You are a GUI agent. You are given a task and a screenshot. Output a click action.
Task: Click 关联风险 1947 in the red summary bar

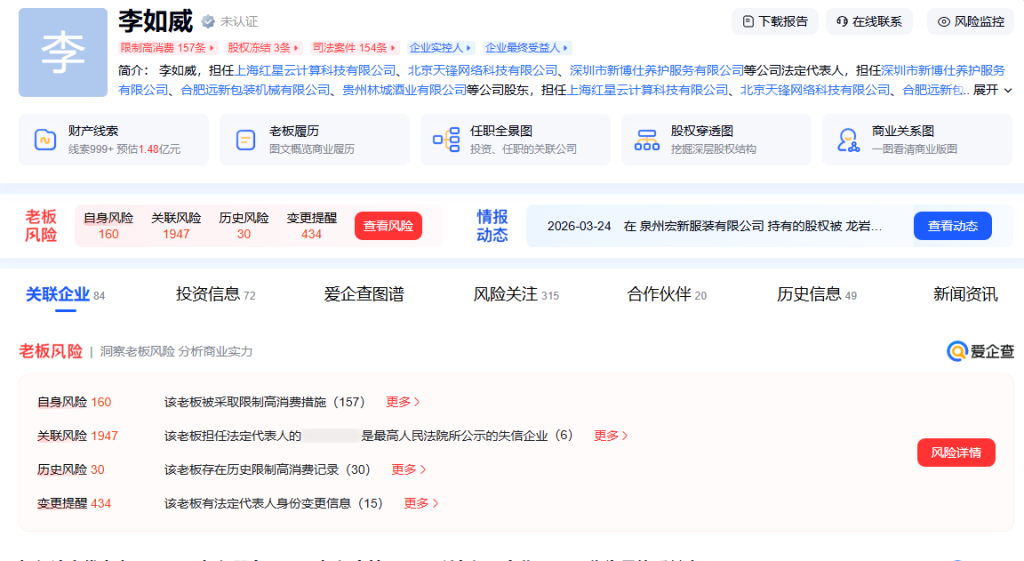pos(176,226)
